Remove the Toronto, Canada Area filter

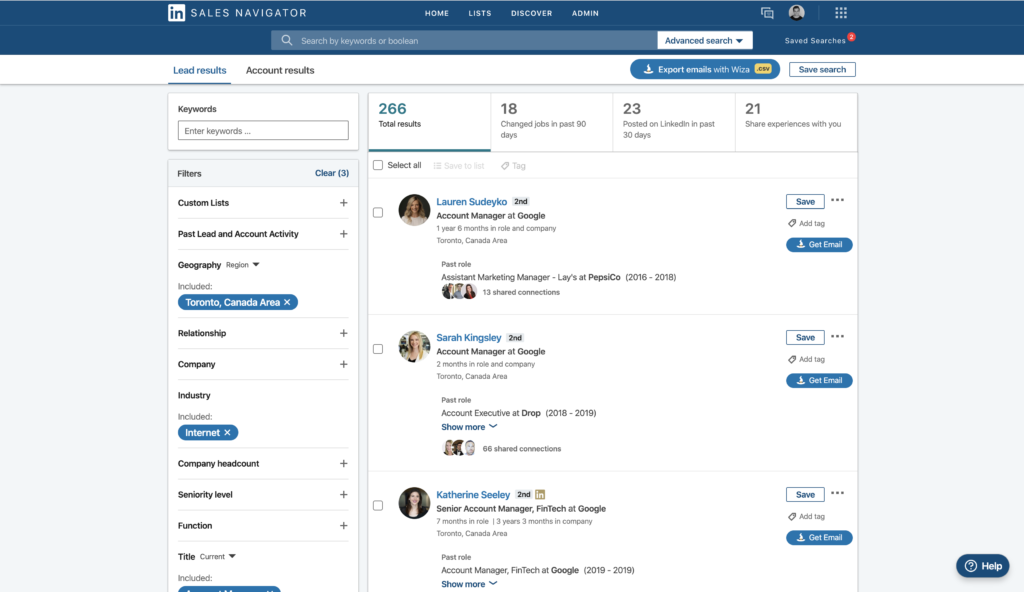point(287,302)
